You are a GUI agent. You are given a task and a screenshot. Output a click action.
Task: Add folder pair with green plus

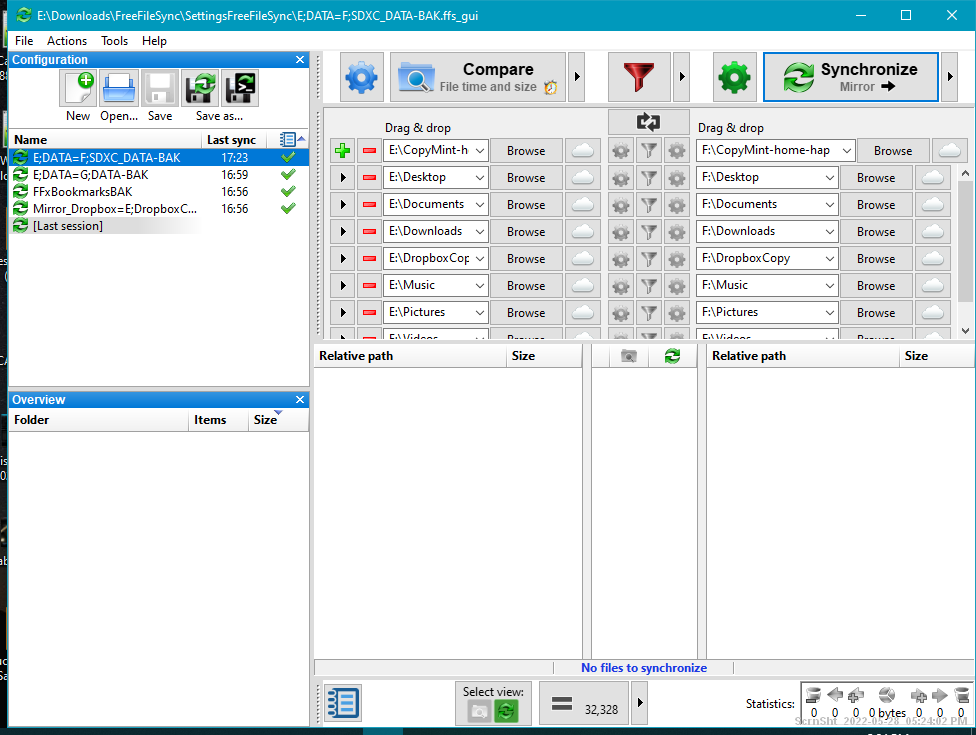pyautogui.click(x=342, y=151)
